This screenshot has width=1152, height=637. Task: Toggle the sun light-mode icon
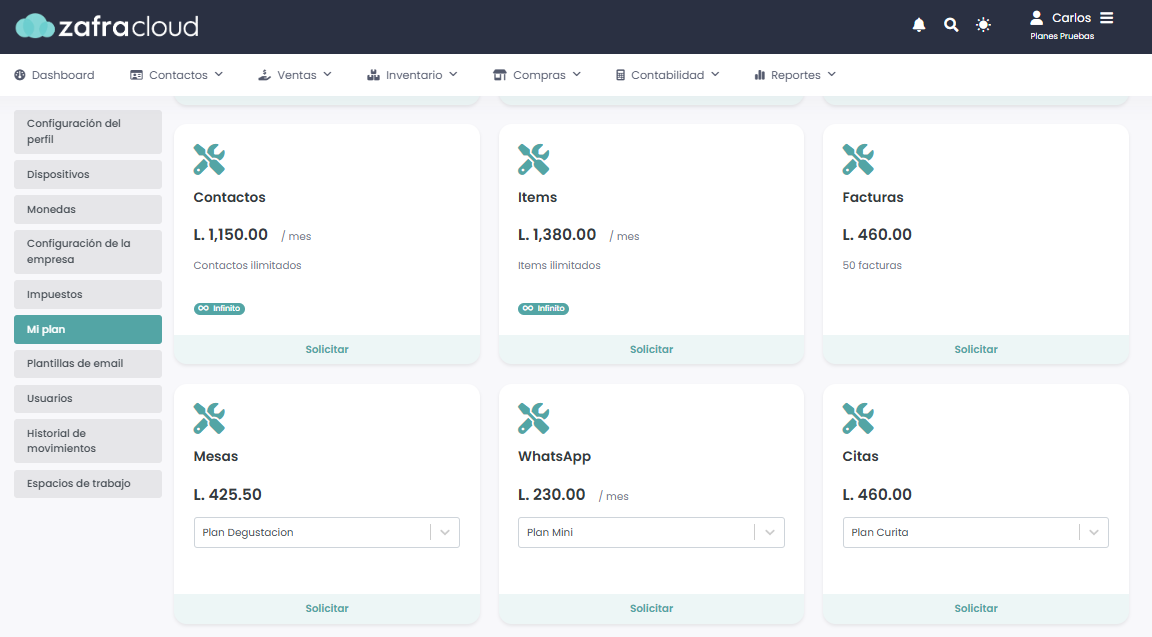983,25
